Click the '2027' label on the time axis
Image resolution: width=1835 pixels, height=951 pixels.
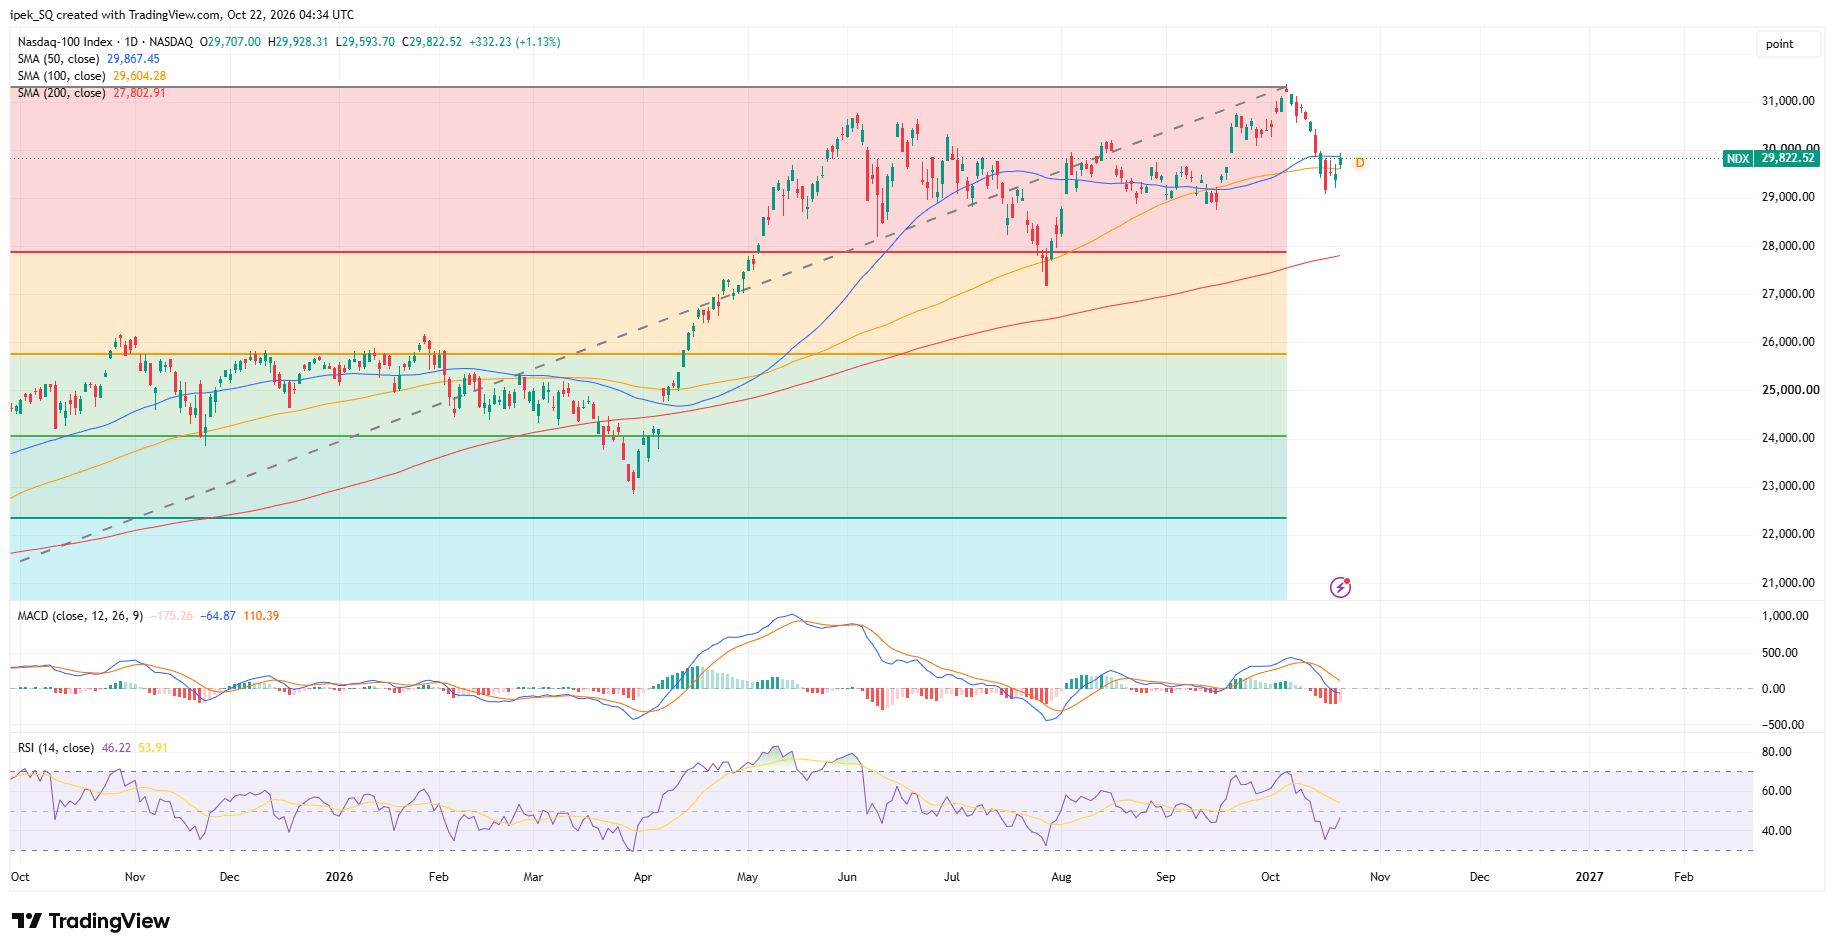tap(1589, 877)
